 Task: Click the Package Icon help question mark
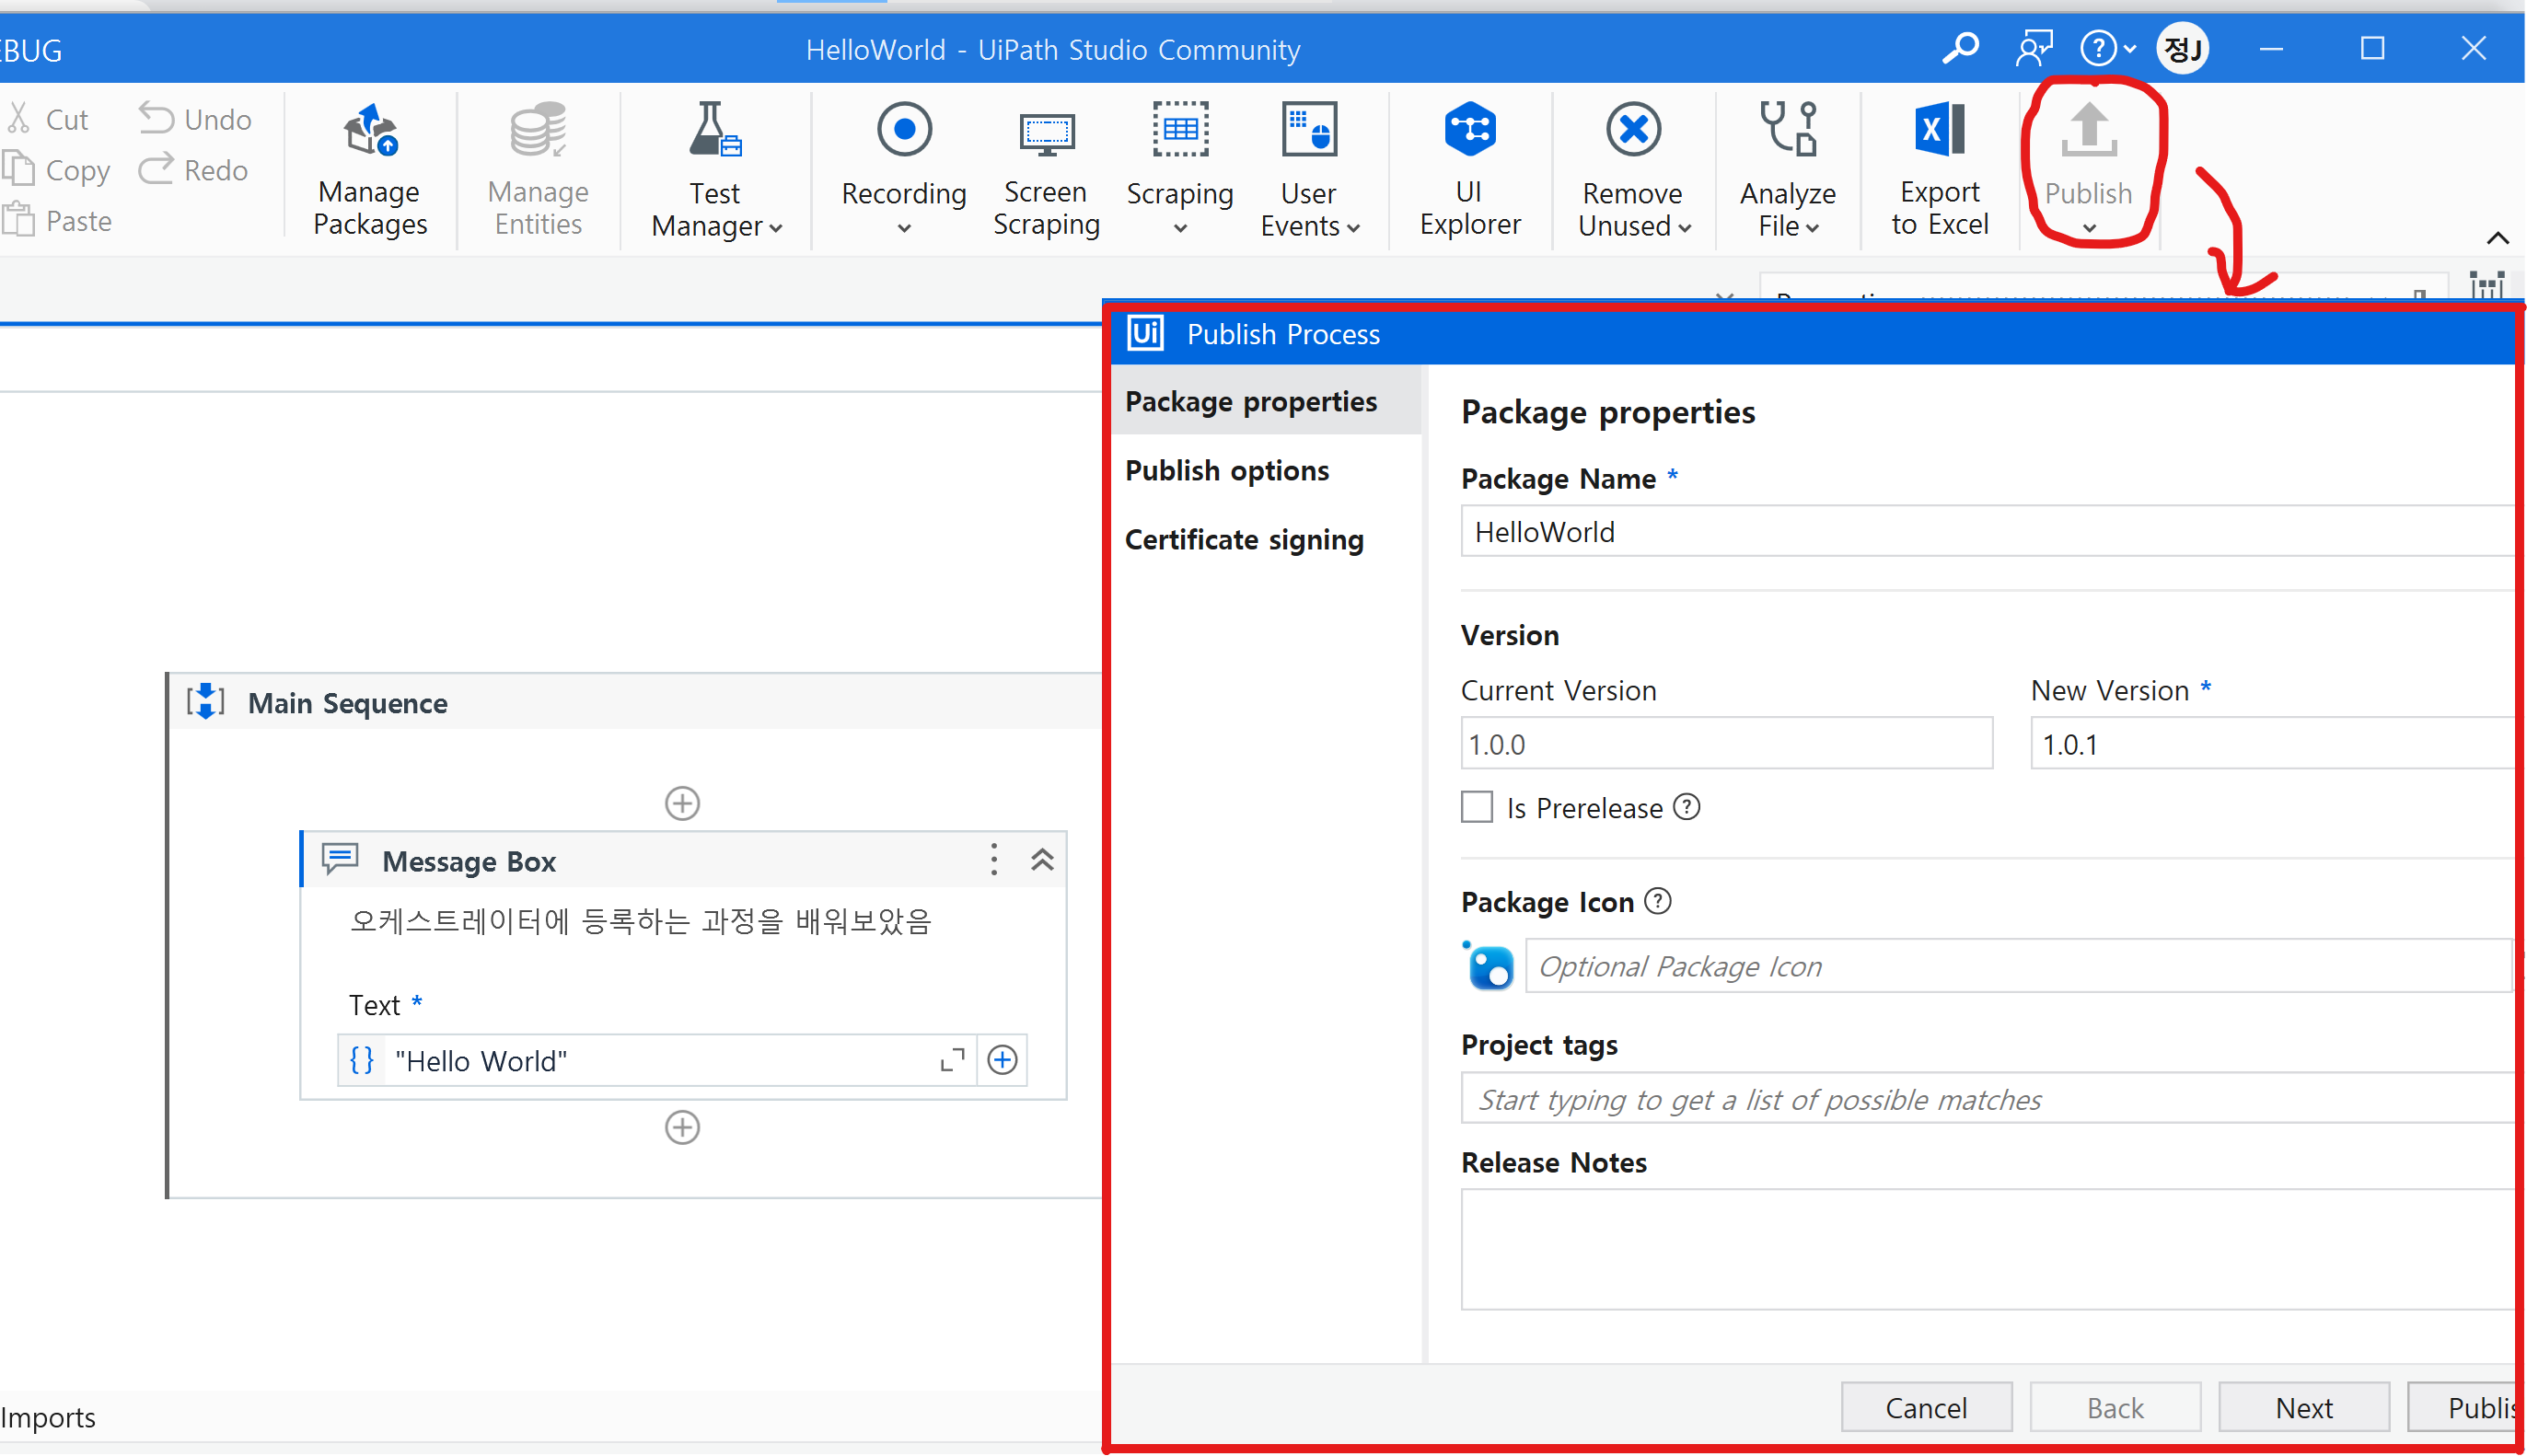(1658, 901)
